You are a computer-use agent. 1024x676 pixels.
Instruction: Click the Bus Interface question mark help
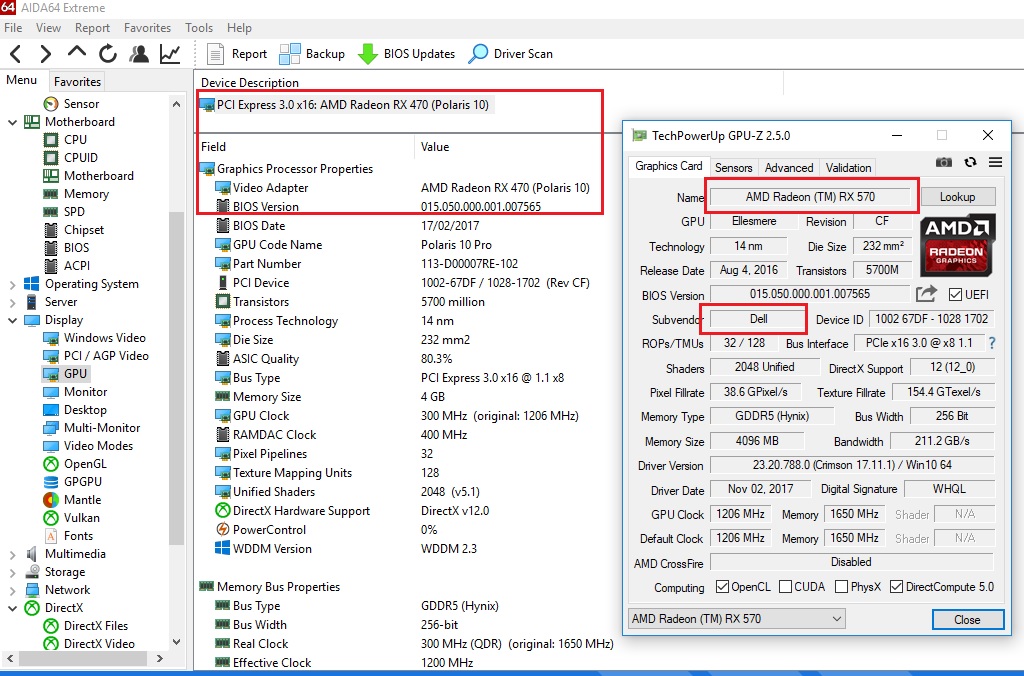coord(992,343)
